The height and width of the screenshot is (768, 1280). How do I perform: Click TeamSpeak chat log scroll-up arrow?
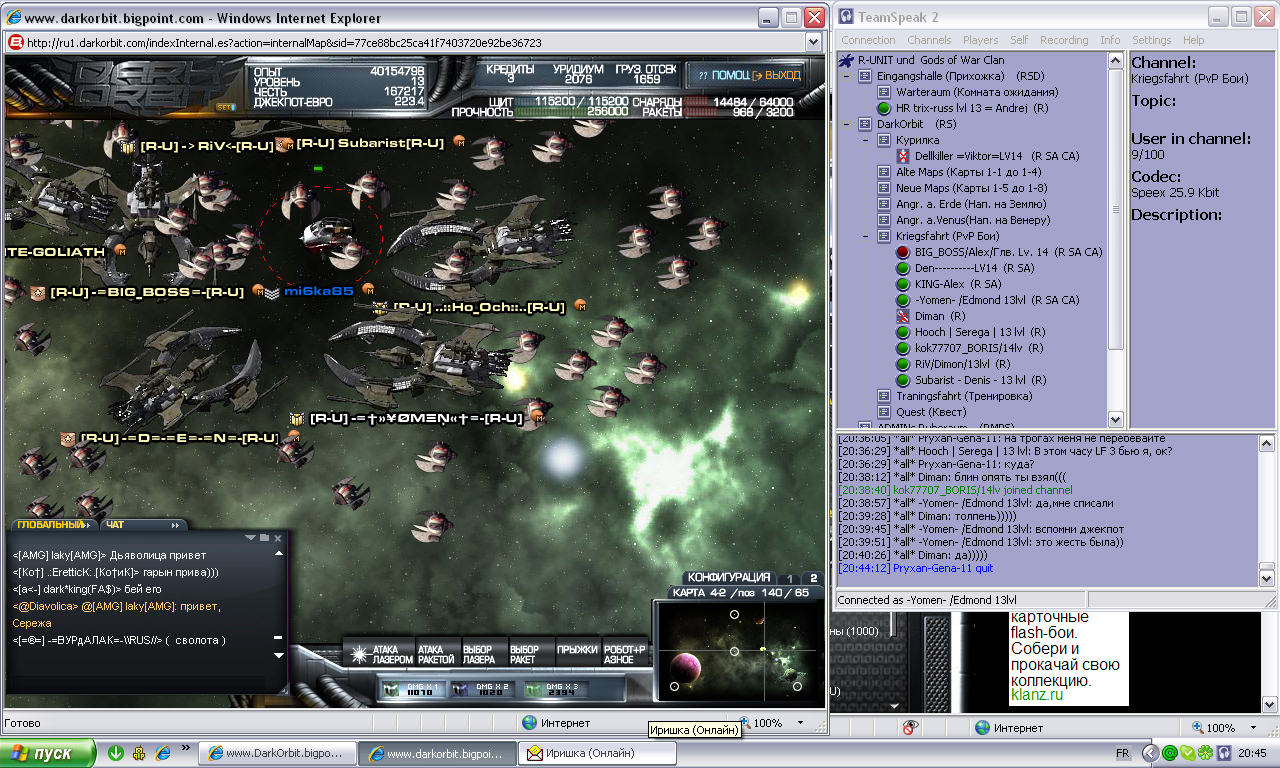[1266, 443]
